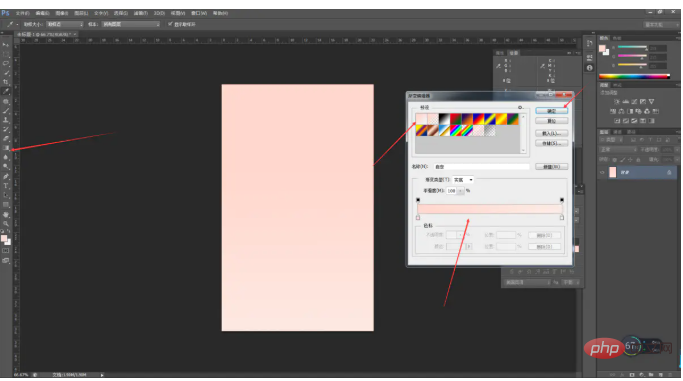The width and height of the screenshot is (683, 381).
Task: Click the right opacity stop above gradient bar
Action: (x=562, y=200)
